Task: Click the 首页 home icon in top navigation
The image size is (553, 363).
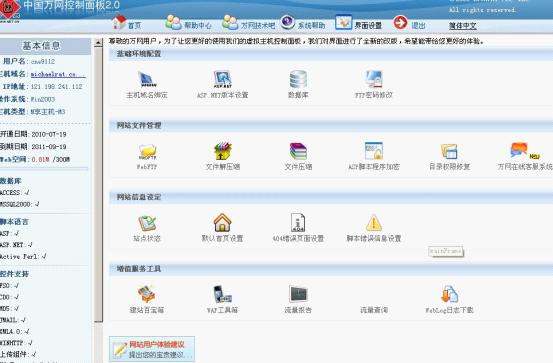Action: click(119, 22)
